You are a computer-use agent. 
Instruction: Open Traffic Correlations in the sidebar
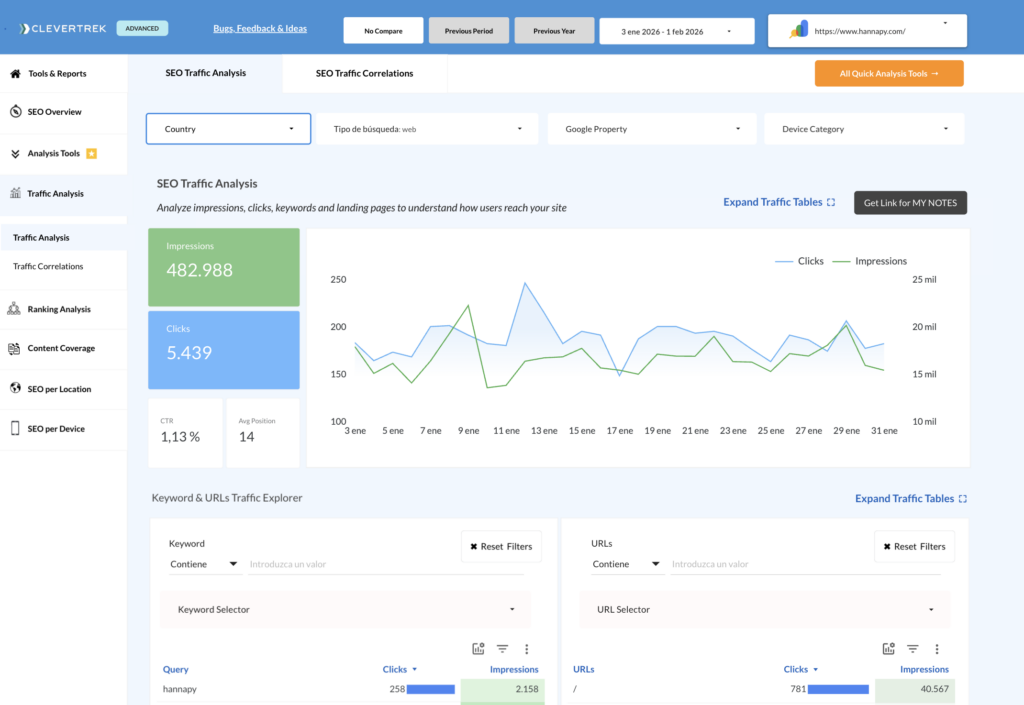pyautogui.click(x=48, y=267)
